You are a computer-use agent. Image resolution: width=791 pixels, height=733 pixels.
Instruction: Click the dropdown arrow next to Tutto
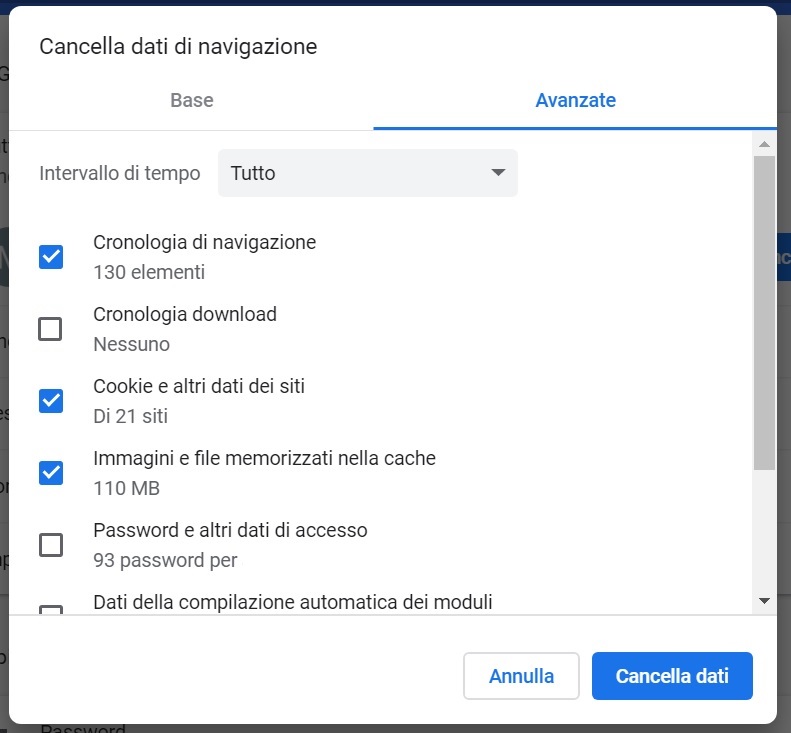[x=498, y=173]
